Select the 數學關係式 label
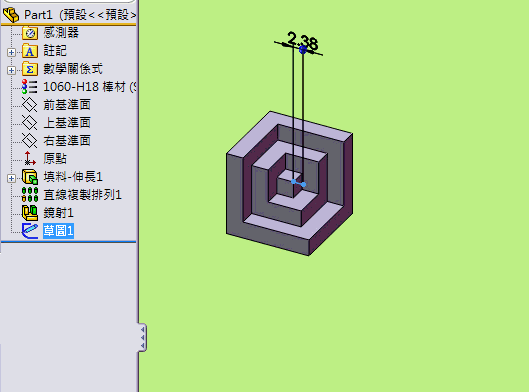This screenshot has width=529, height=392. pos(73,69)
